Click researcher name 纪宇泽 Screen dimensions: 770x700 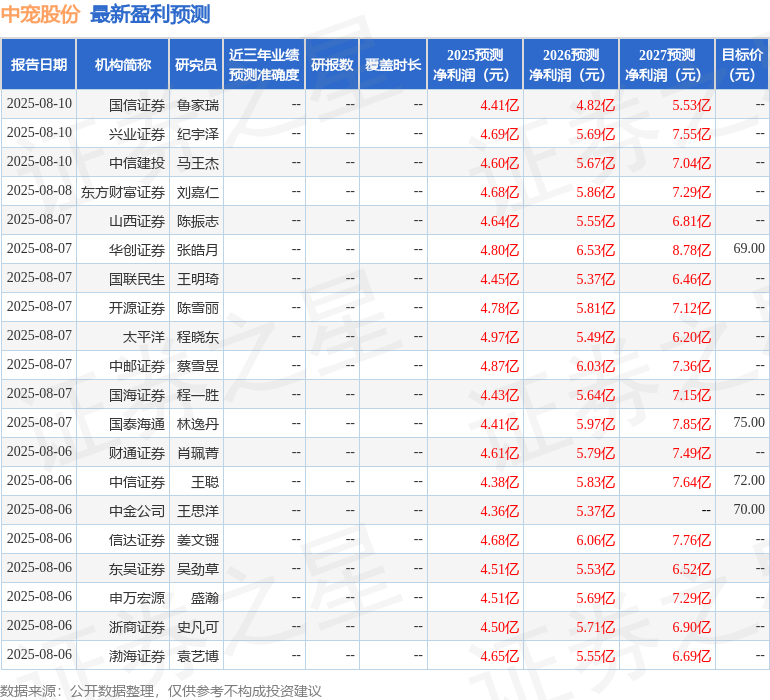197,134
